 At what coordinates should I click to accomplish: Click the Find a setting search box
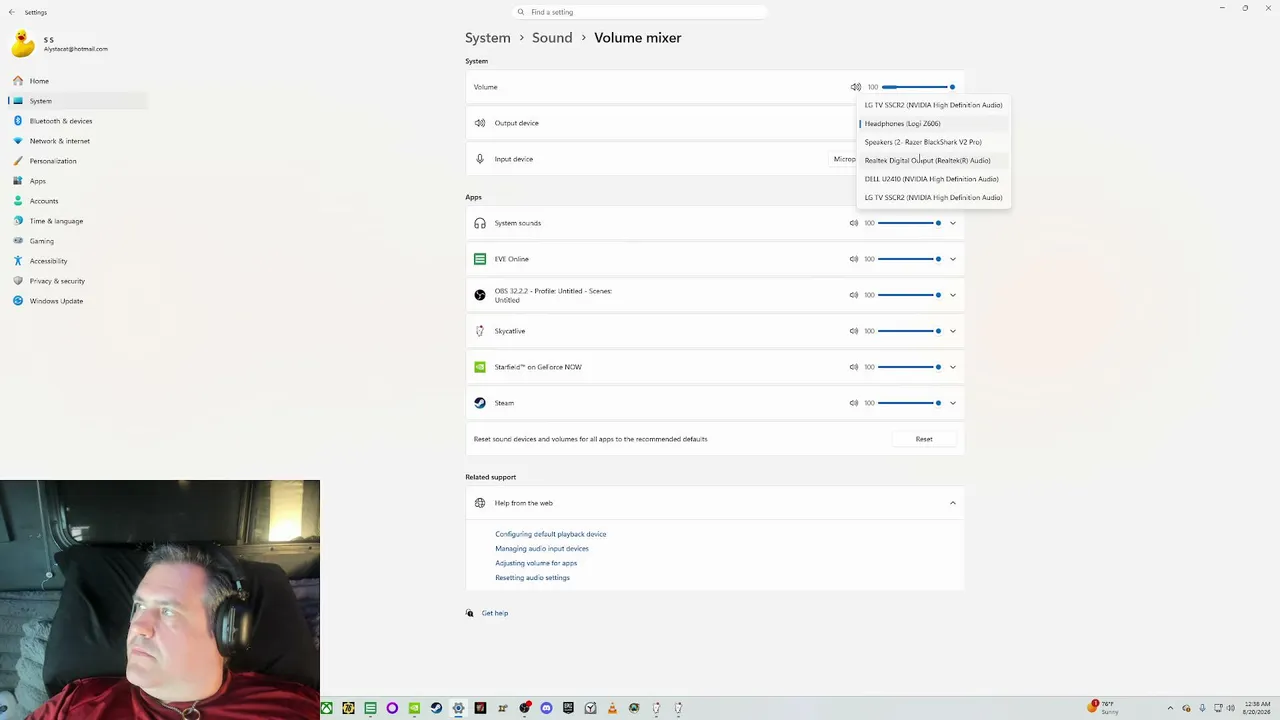coord(640,12)
